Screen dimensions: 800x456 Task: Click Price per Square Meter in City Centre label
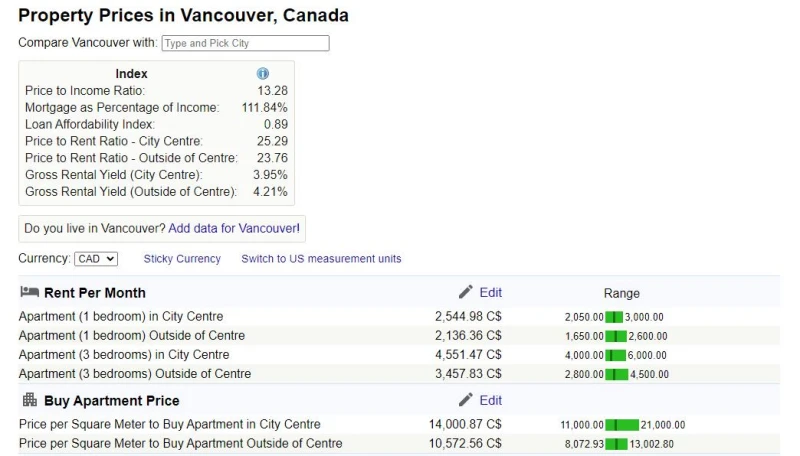[x=170, y=424]
